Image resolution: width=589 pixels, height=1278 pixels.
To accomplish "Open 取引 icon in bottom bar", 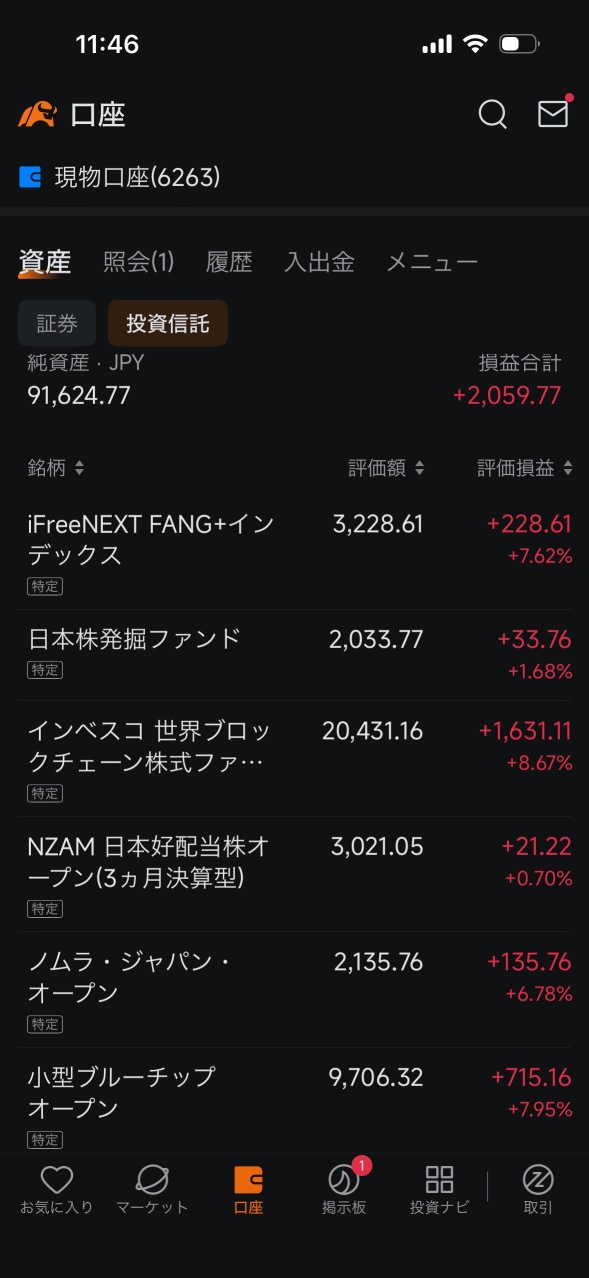I will pos(538,1190).
